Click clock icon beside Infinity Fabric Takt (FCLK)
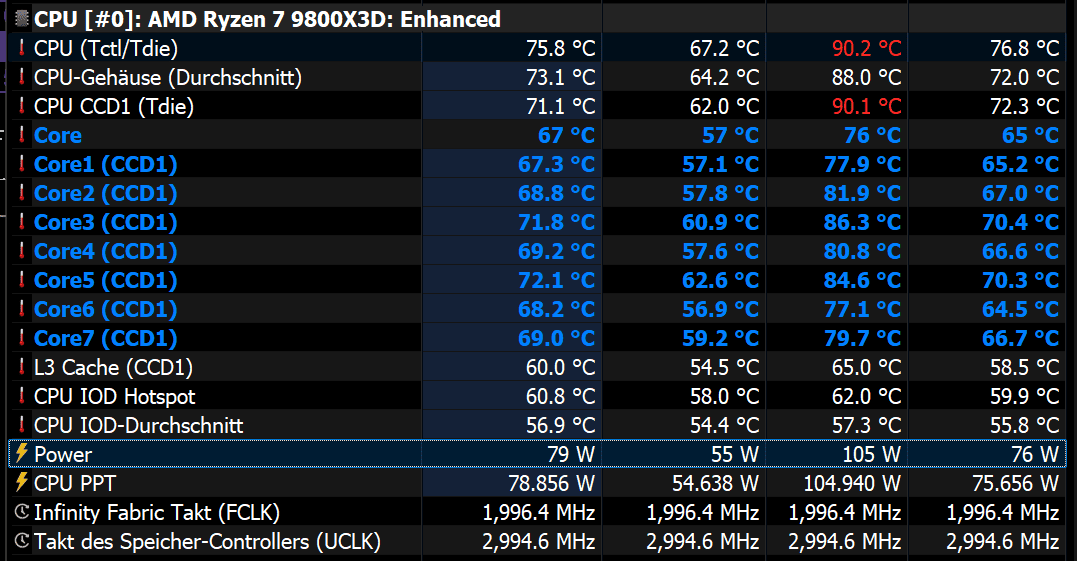This screenshot has width=1077, height=561. point(22,512)
